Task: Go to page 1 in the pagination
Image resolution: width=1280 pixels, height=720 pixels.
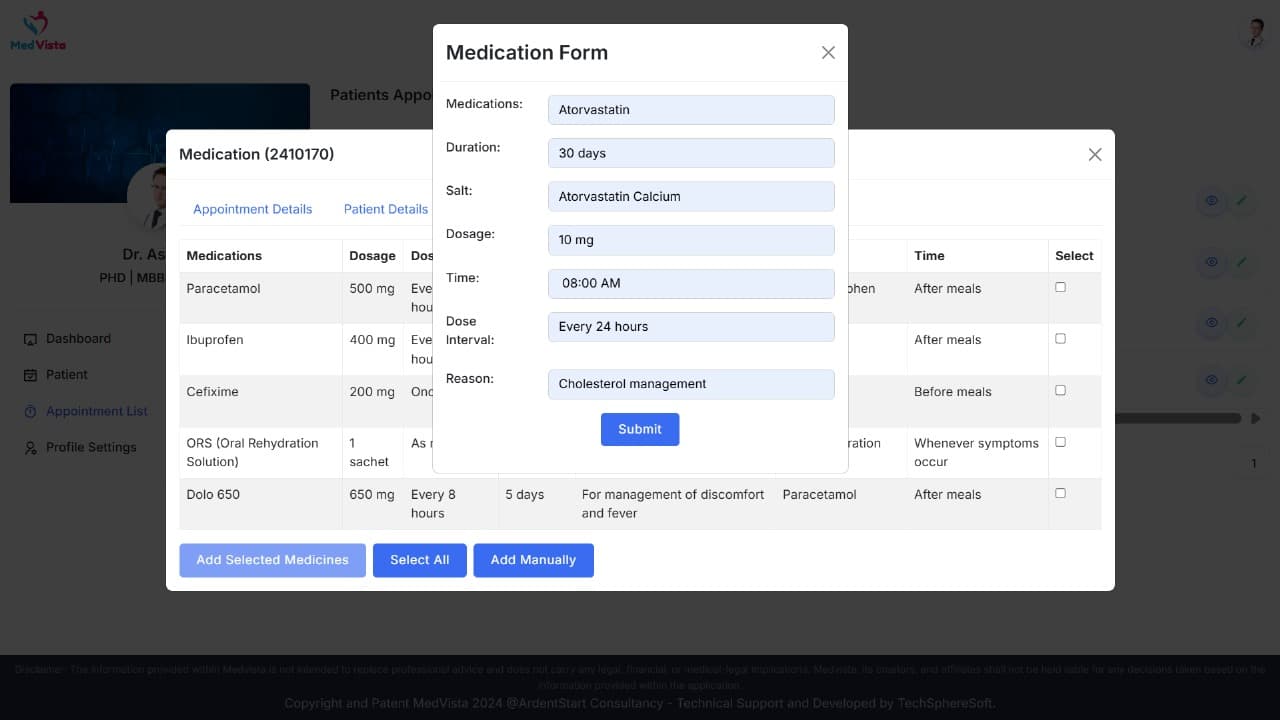Action: (1254, 464)
